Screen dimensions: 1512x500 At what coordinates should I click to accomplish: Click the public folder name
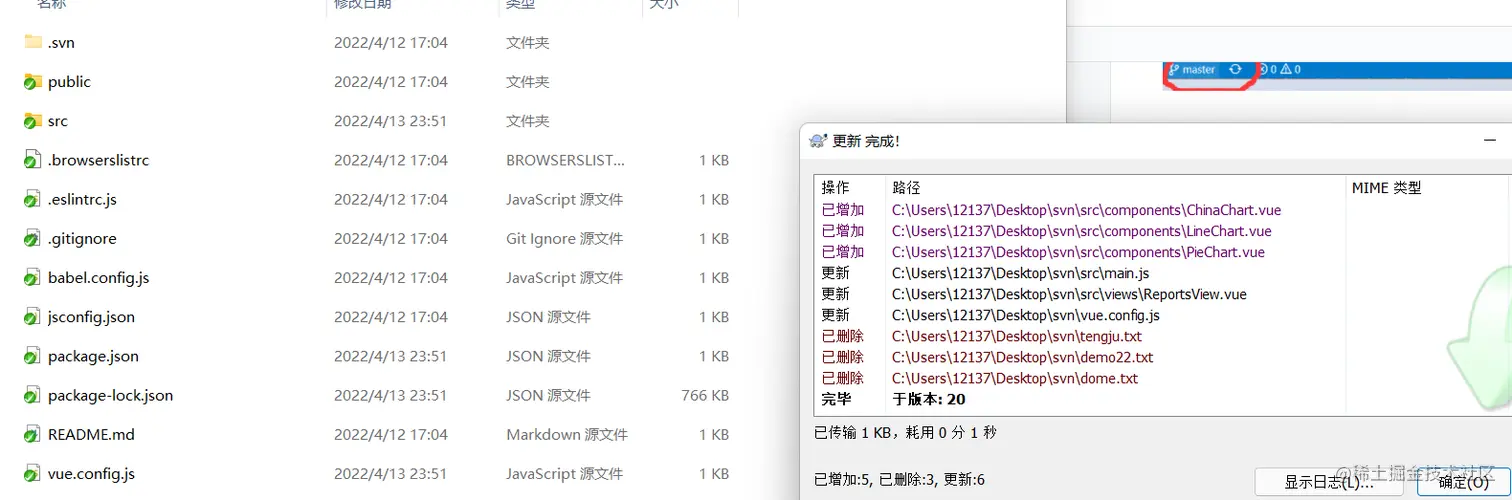[x=69, y=82]
